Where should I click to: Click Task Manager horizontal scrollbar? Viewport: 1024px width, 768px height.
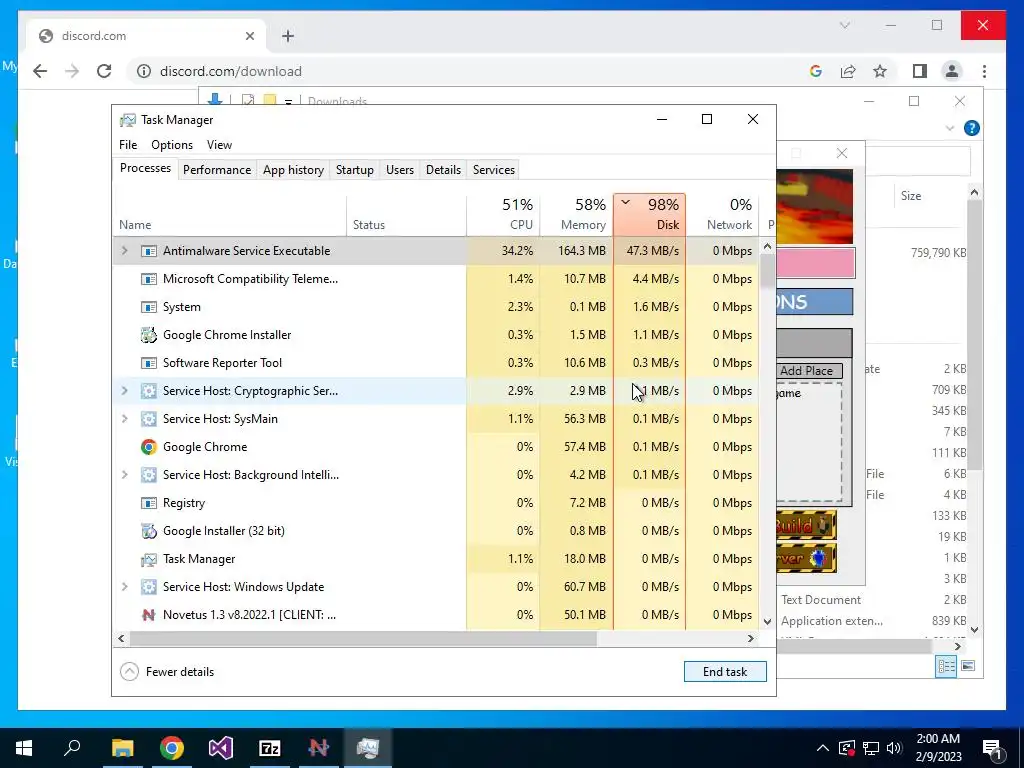pyautogui.click(x=363, y=638)
